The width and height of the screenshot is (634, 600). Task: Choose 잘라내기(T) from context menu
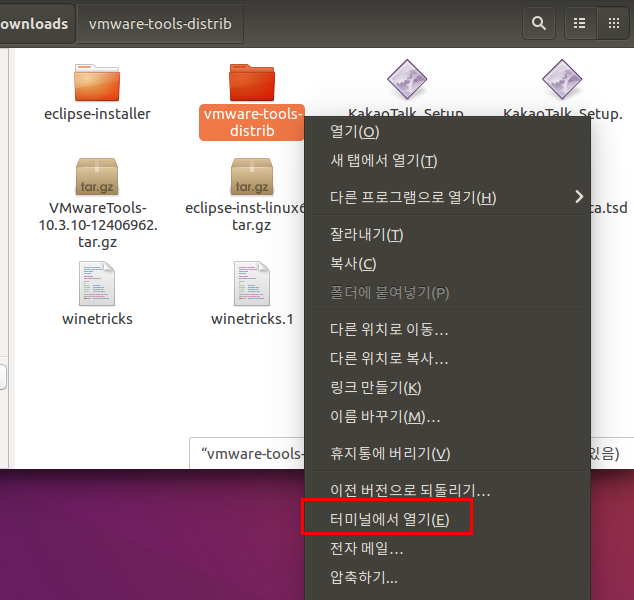pyautogui.click(x=448, y=235)
